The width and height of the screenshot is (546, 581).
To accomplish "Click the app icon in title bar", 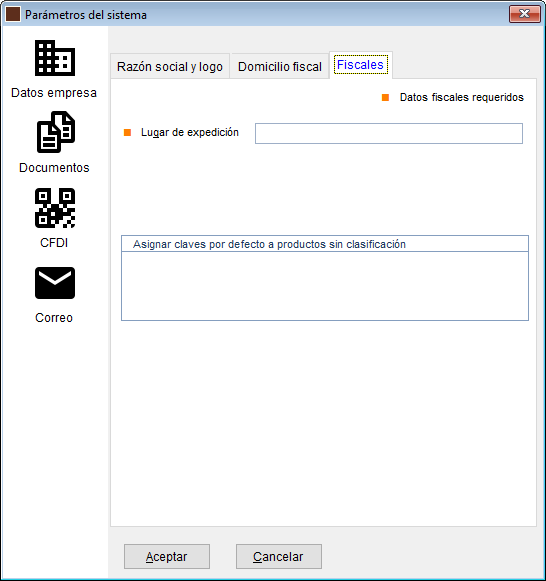I will point(13,14).
